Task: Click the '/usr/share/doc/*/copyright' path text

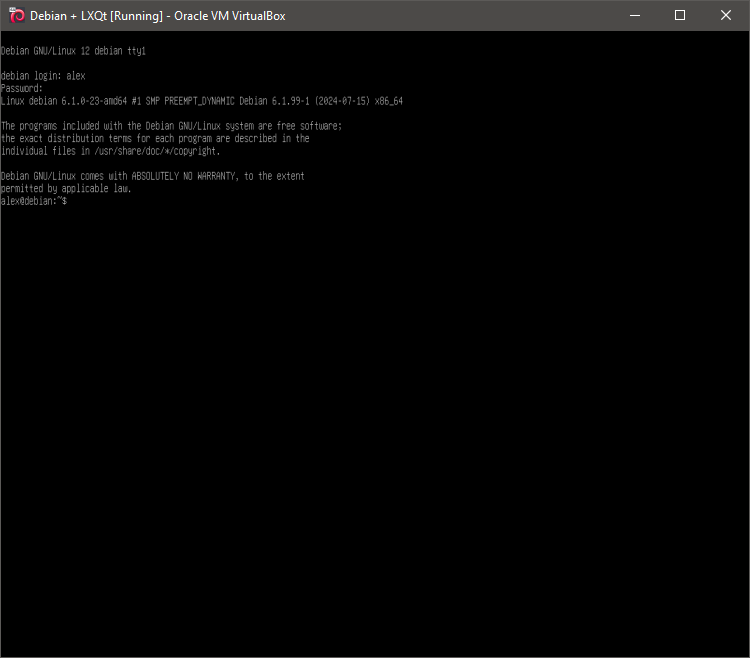Action: (x=156, y=151)
